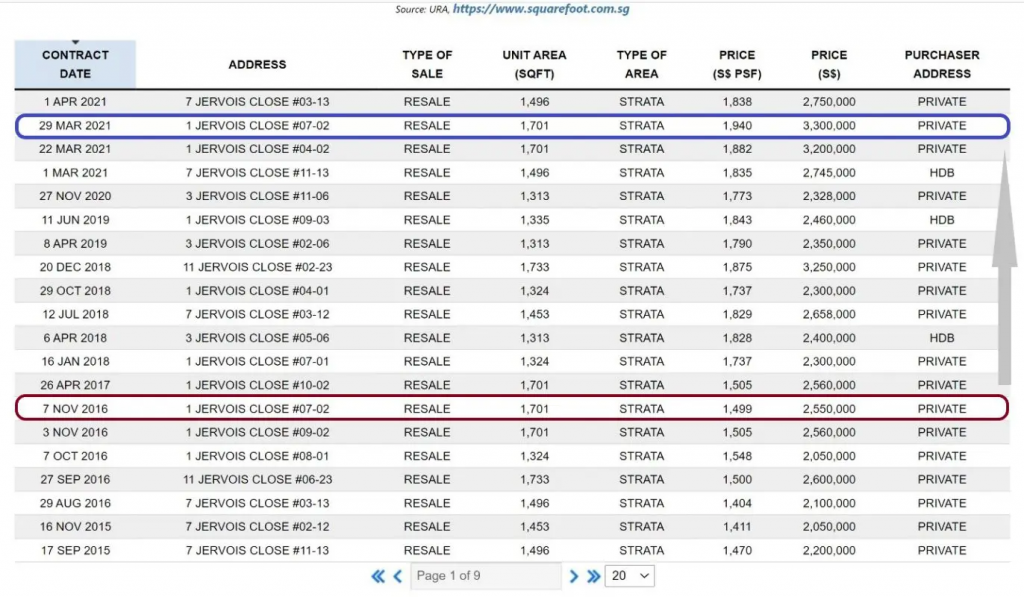The width and height of the screenshot is (1024, 597).
Task: Click address 11 JERVOIS CLOSE #02-23
Action: point(257,267)
